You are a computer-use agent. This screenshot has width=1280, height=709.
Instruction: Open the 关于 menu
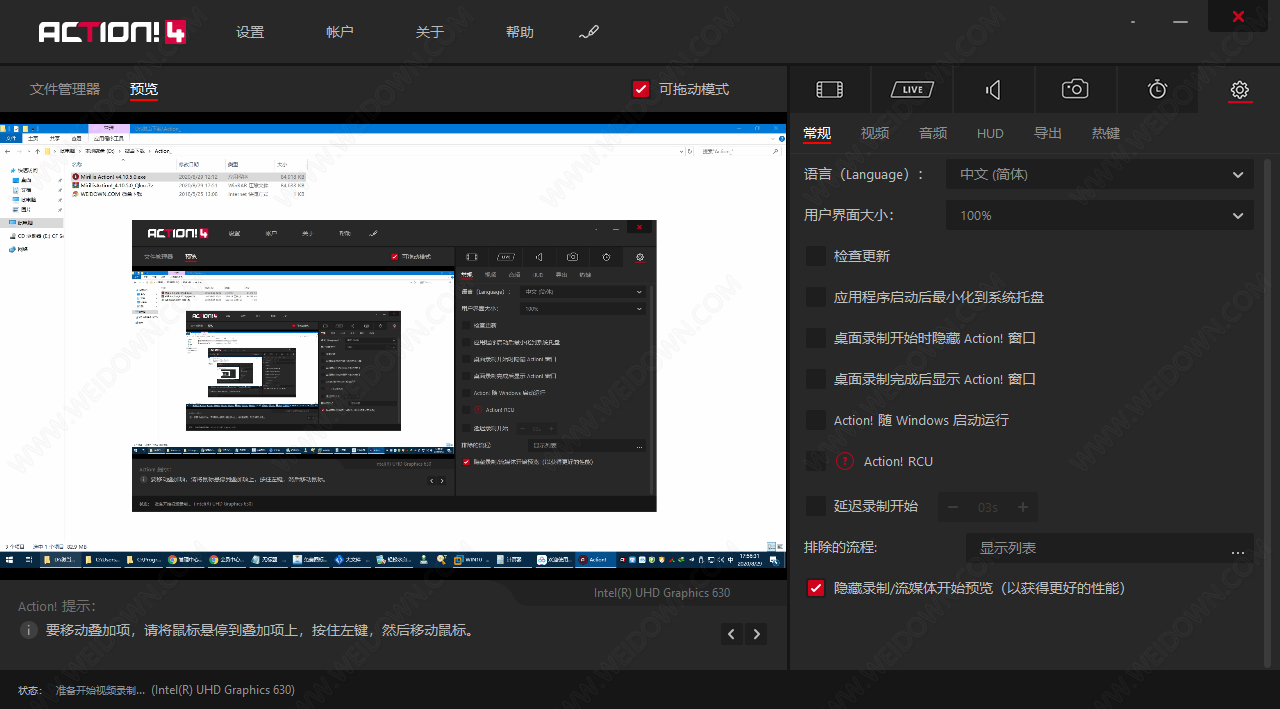430,32
